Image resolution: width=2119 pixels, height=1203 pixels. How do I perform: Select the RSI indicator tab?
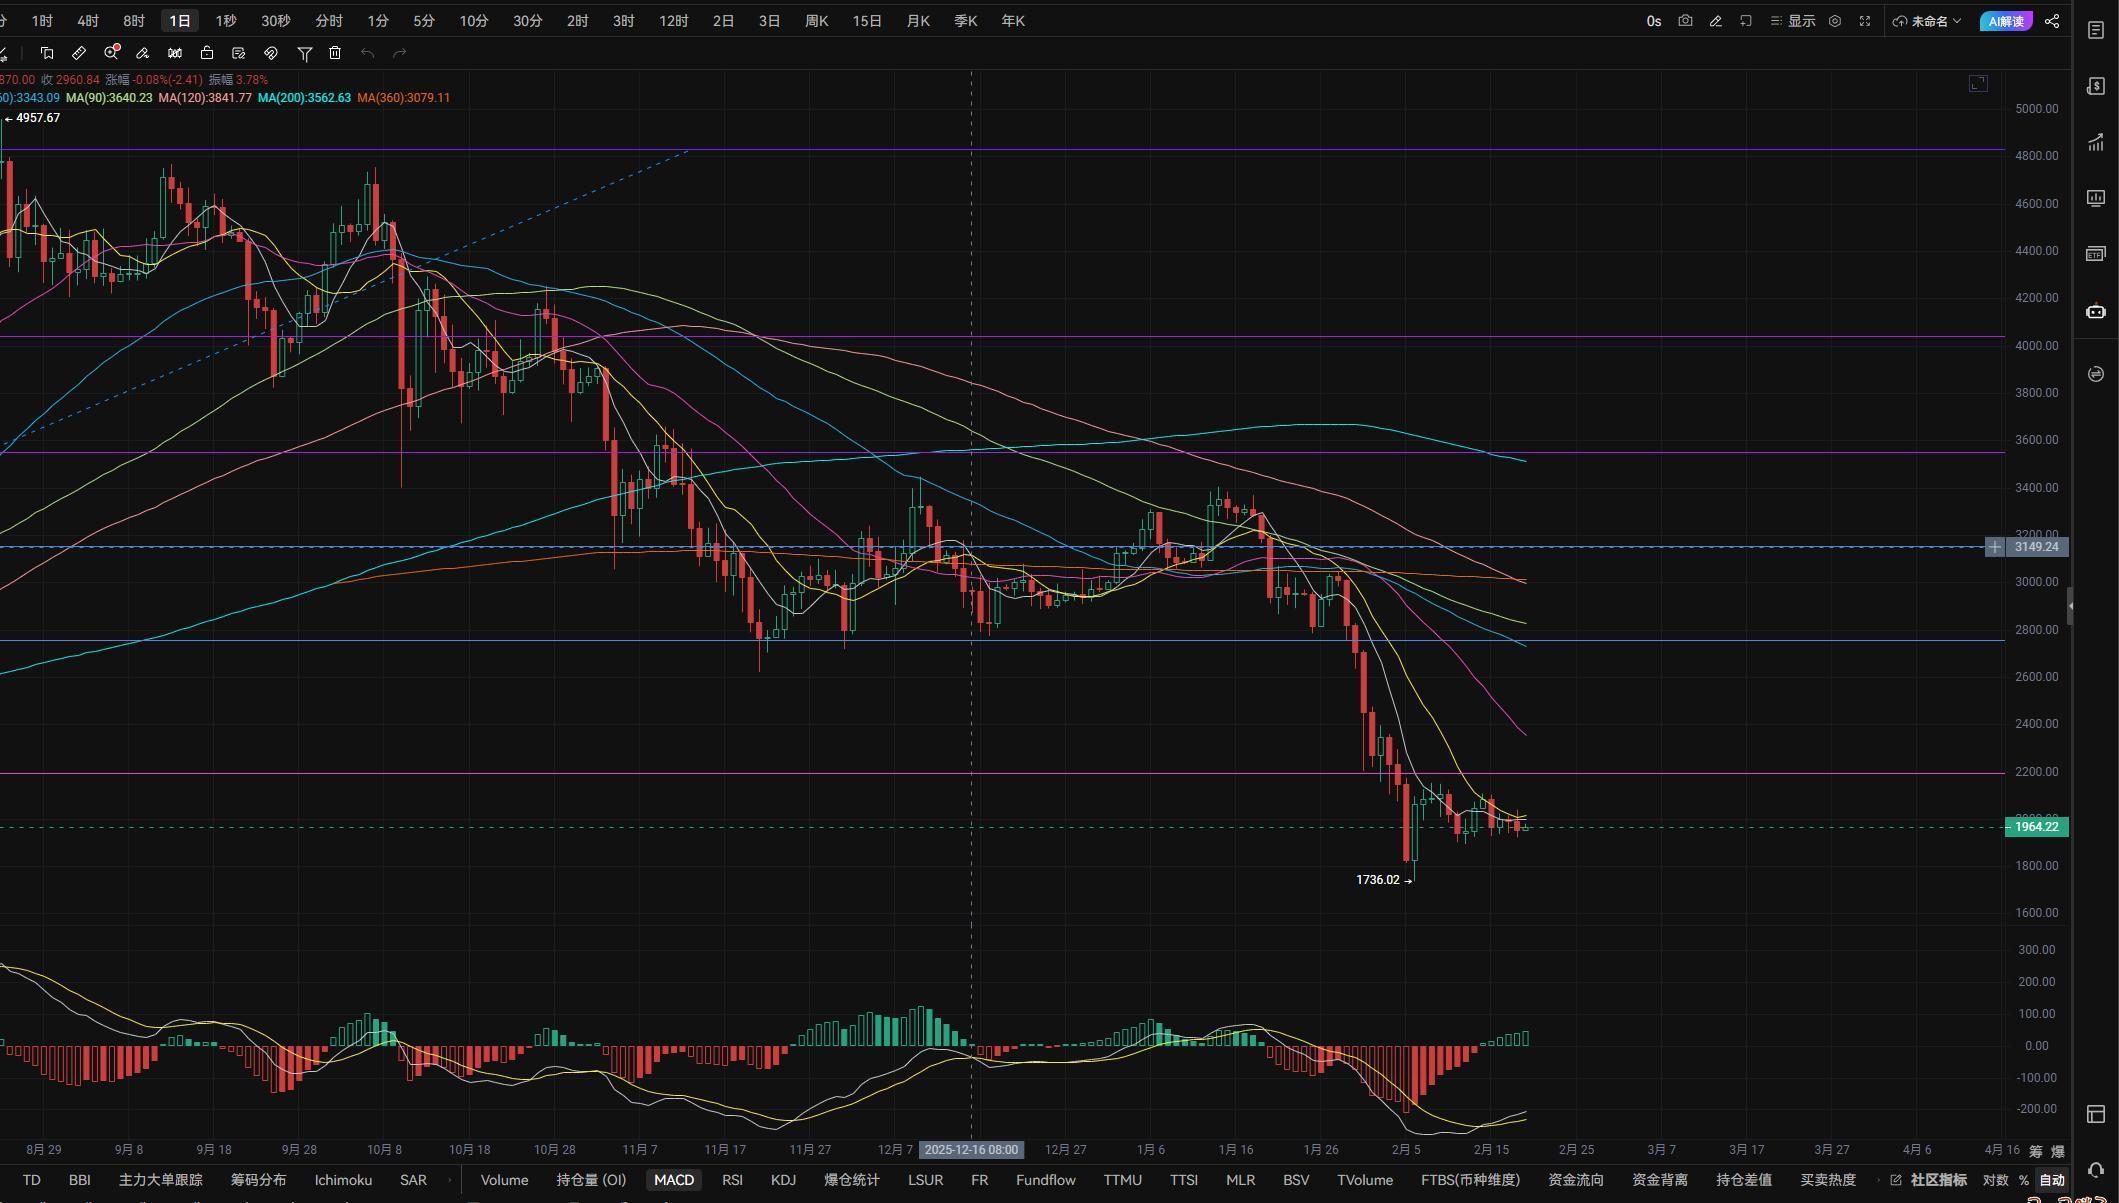click(732, 1180)
